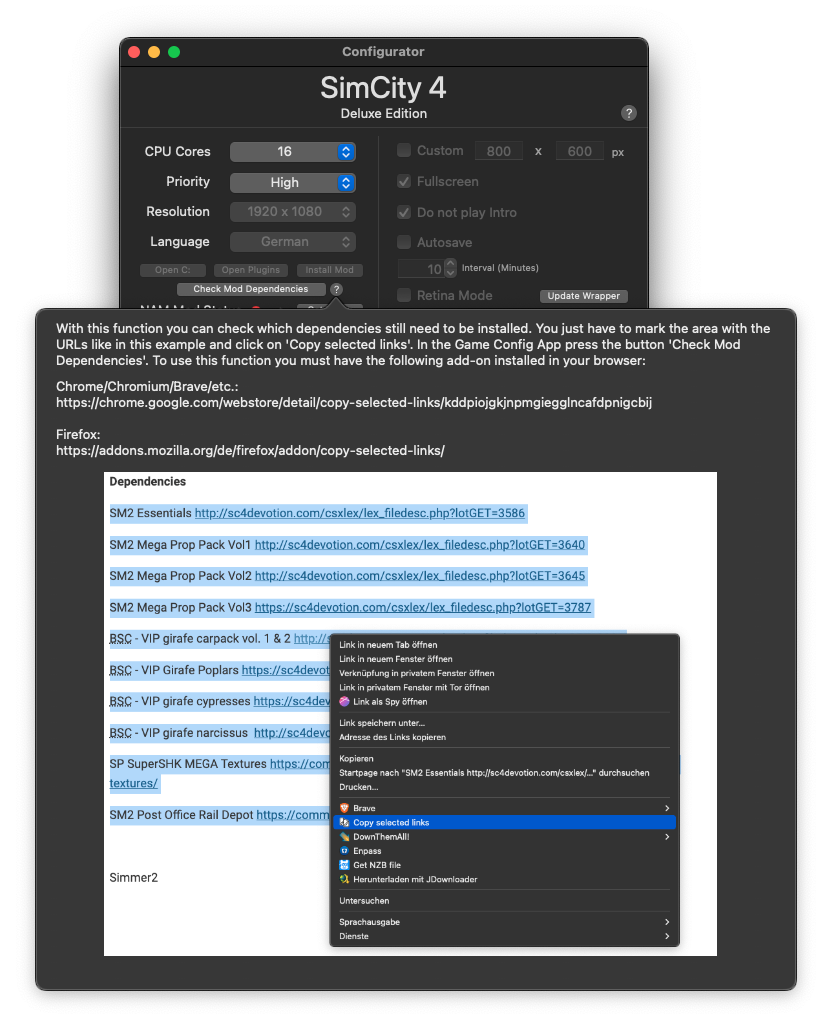Click the Update Wrapper button
832x1030 pixels.
[x=584, y=296]
